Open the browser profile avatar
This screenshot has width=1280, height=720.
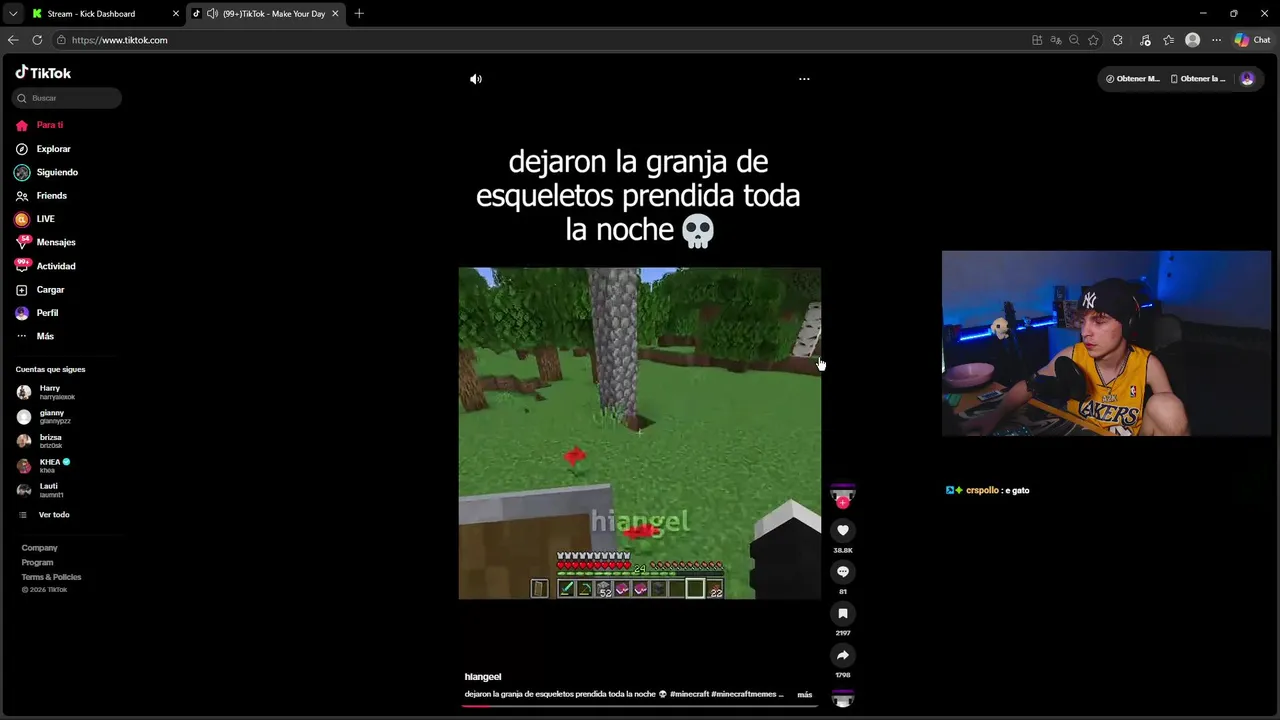pyautogui.click(x=1192, y=40)
